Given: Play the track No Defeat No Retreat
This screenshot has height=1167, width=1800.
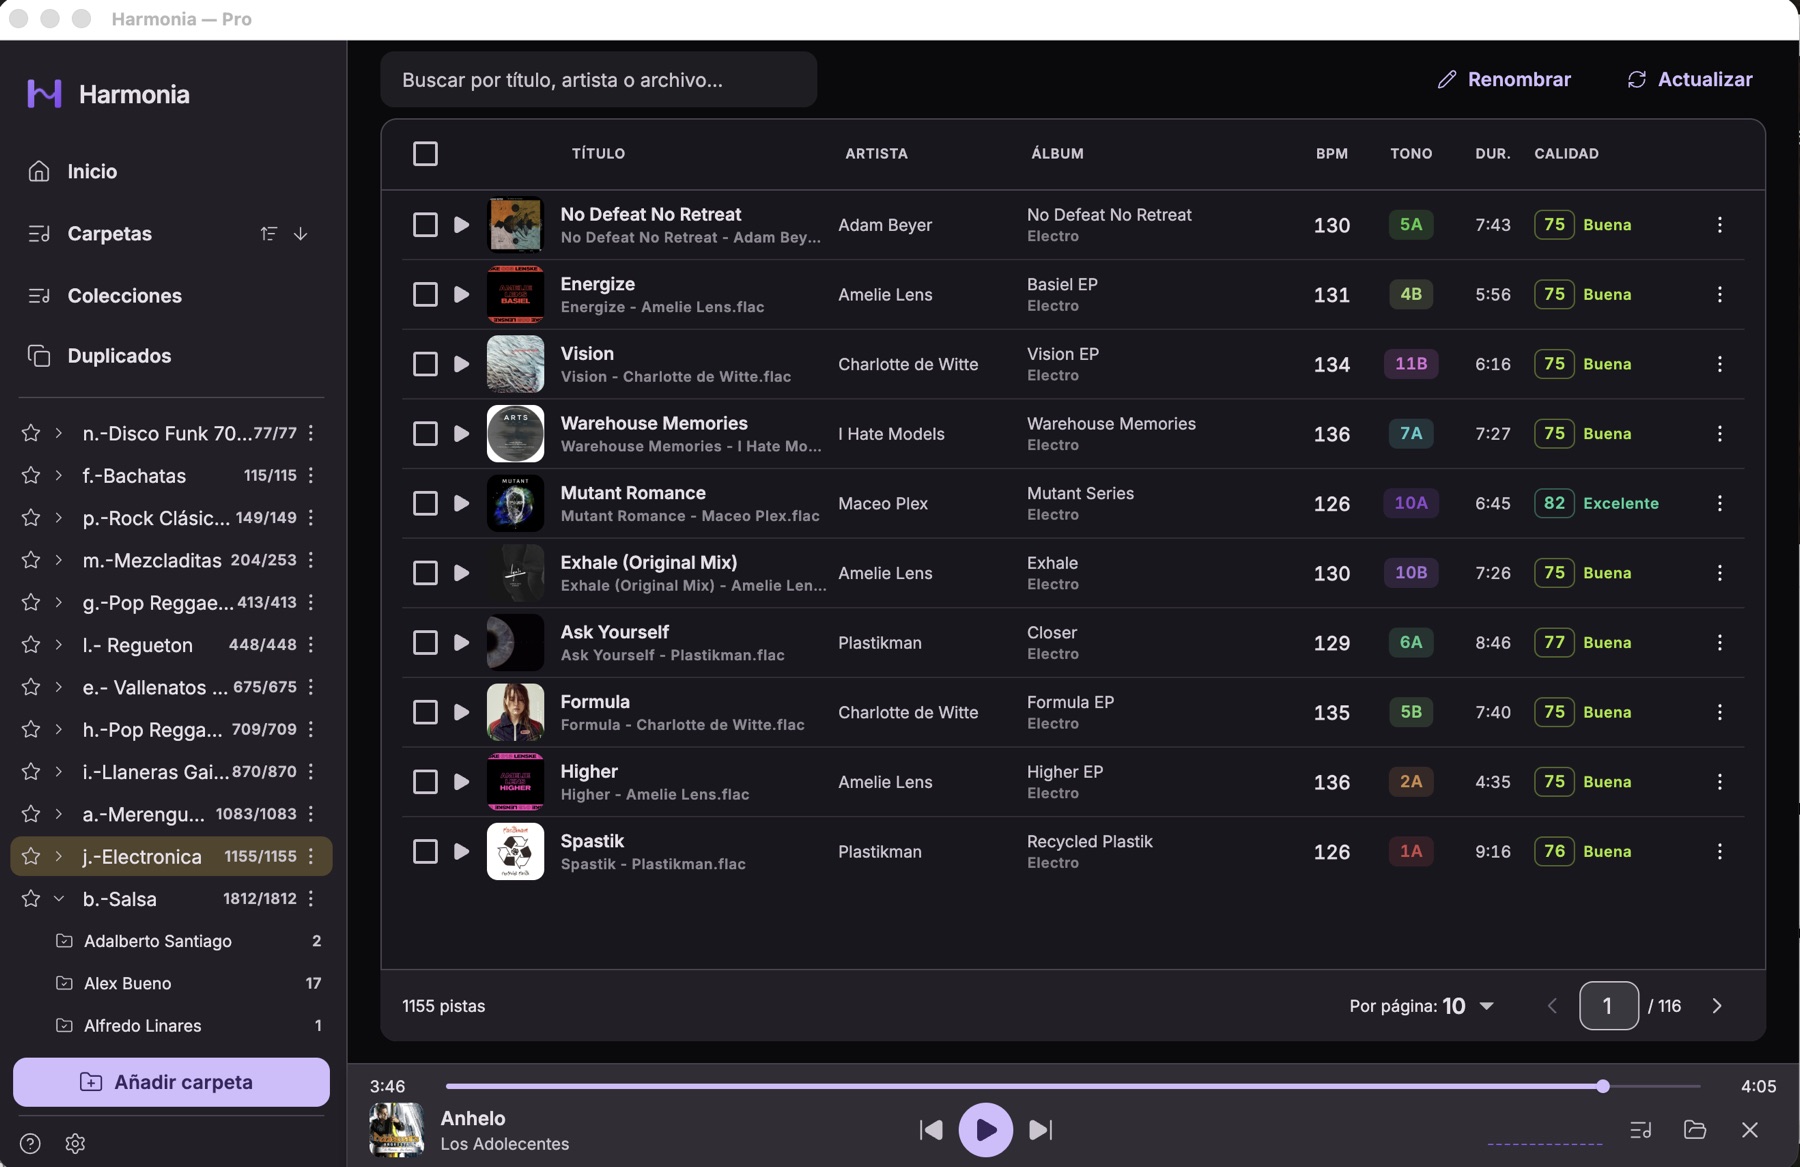Looking at the screenshot, I should (x=461, y=225).
